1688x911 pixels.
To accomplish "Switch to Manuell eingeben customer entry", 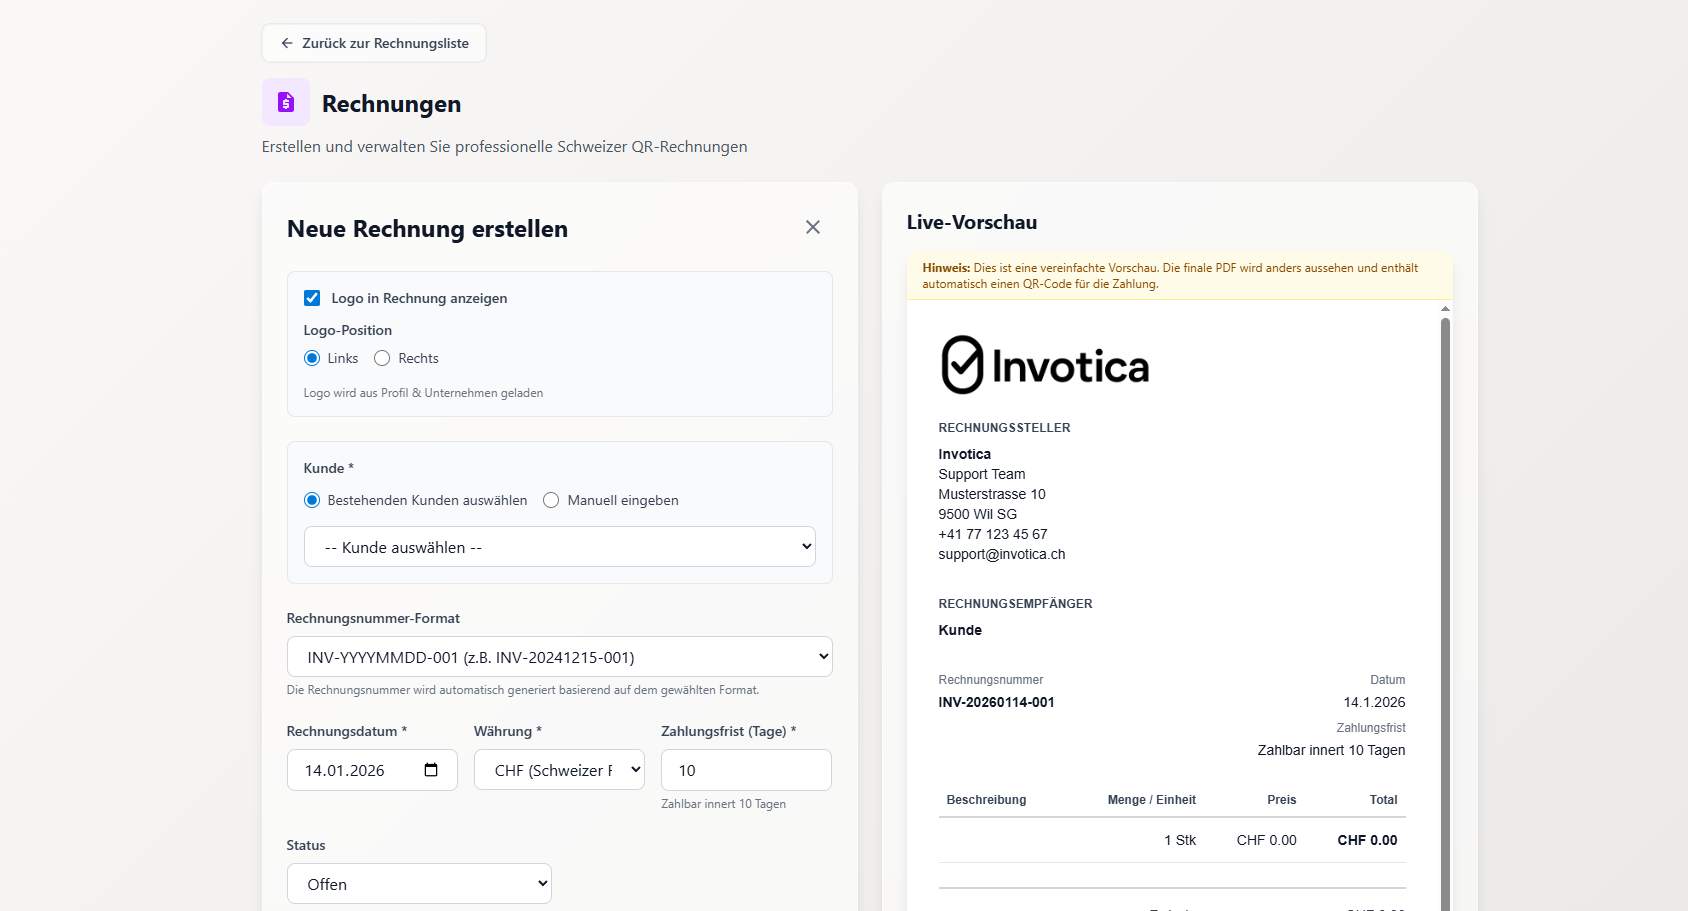I will click(550, 500).
